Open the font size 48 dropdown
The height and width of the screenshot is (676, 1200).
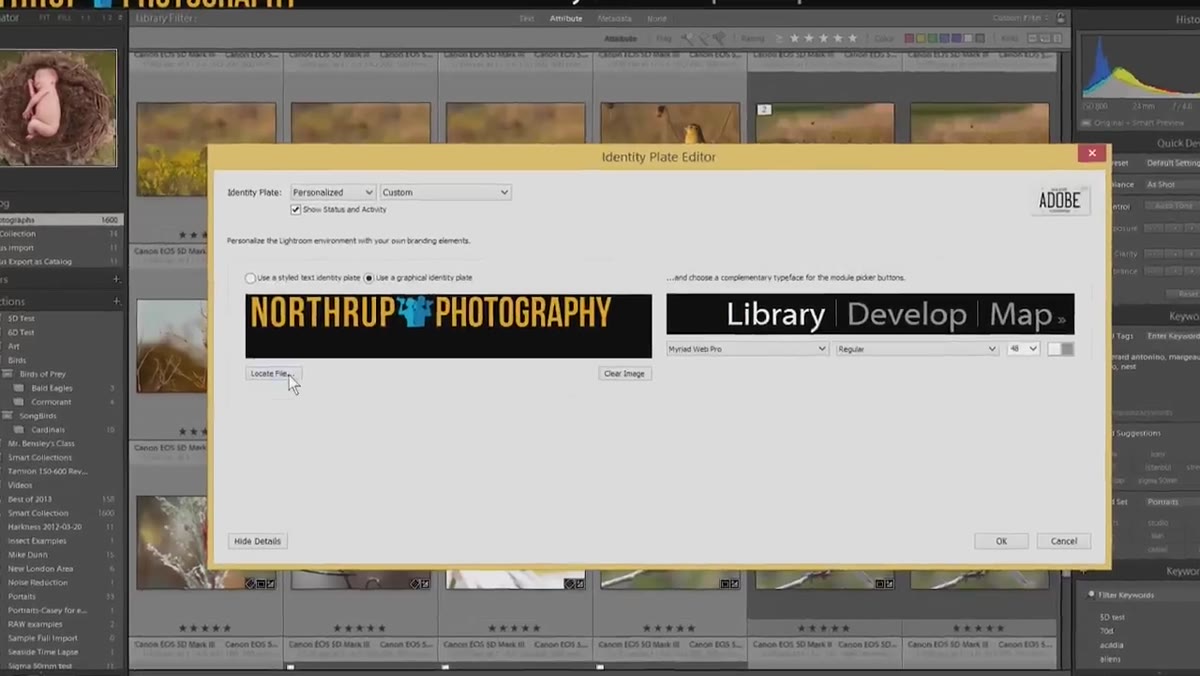click(x=1023, y=349)
